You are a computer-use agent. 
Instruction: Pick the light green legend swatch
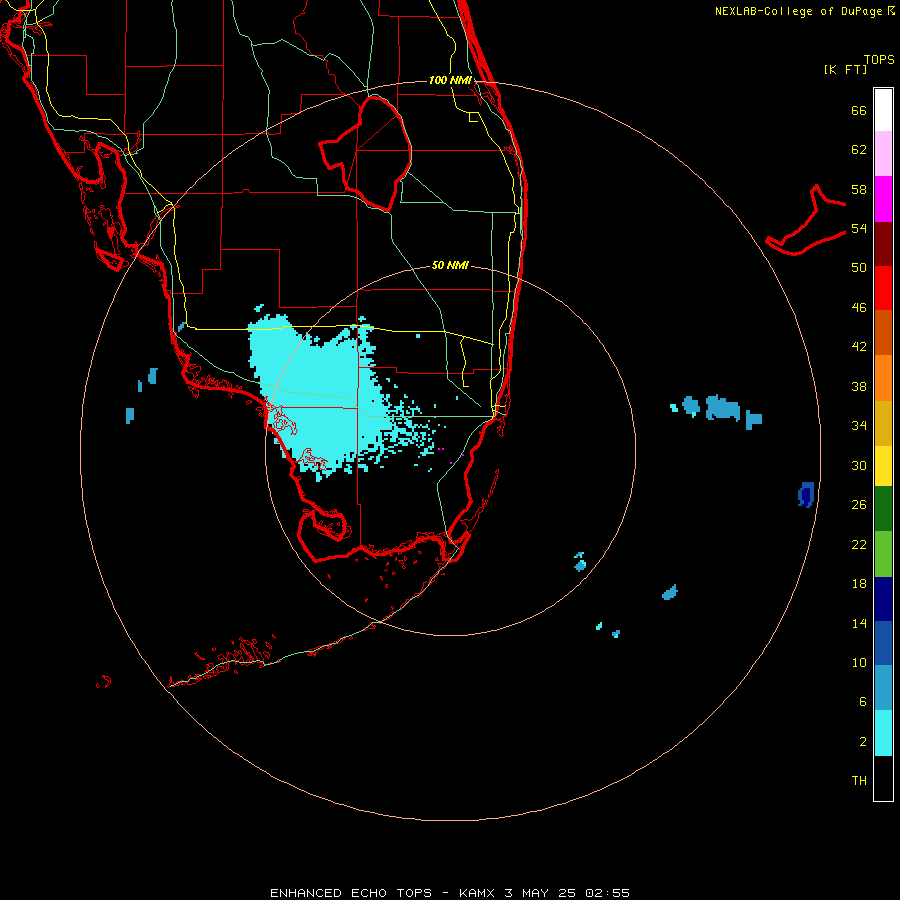[x=883, y=554]
